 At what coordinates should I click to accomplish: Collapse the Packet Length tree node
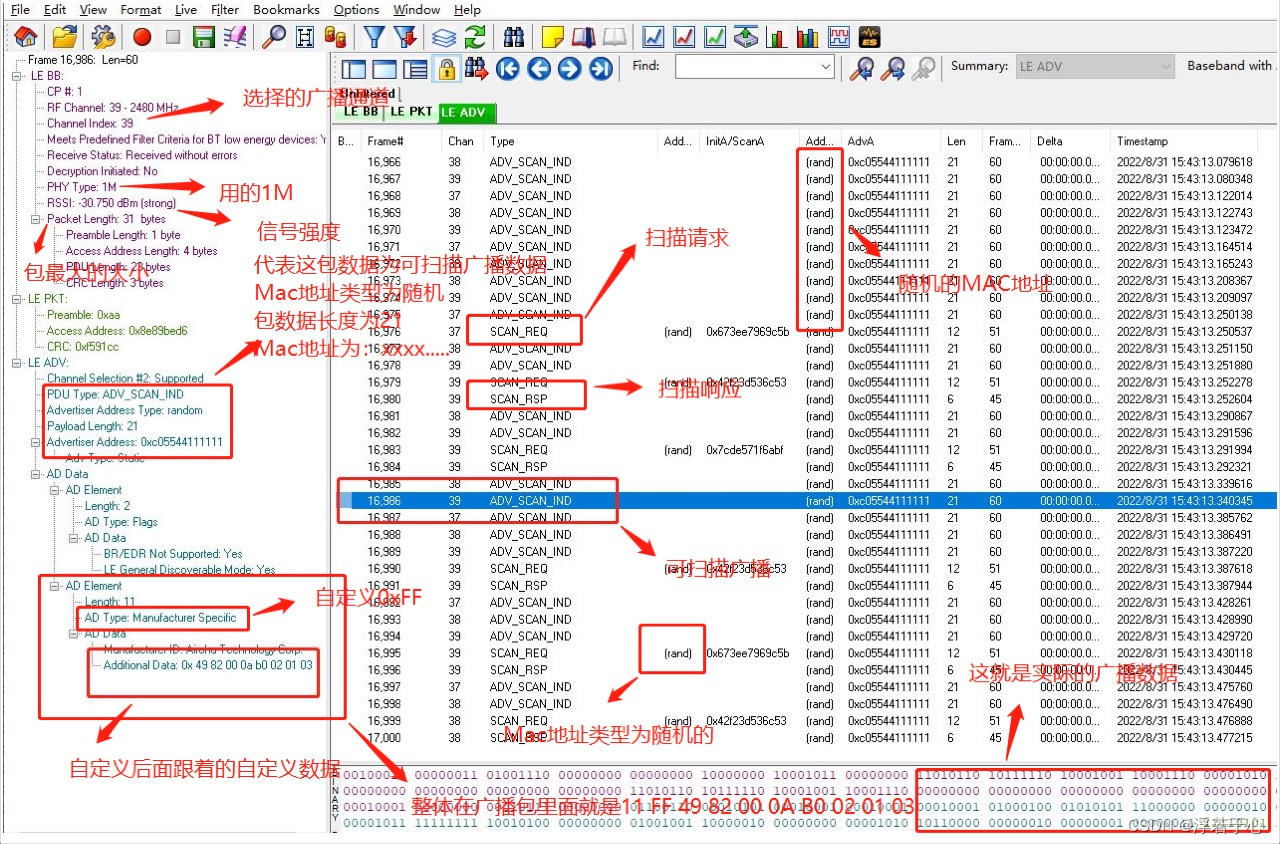point(37,219)
